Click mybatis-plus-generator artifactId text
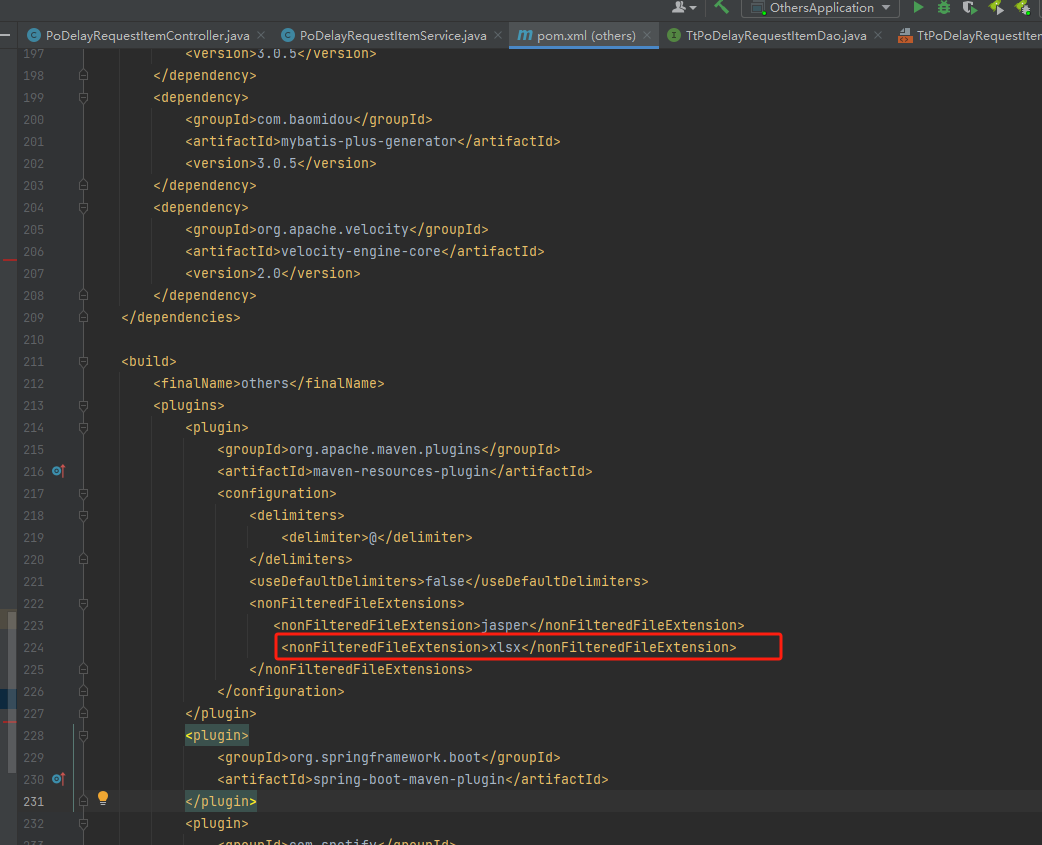Image resolution: width=1042 pixels, height=845 pixels. click(x=369, y=141)
